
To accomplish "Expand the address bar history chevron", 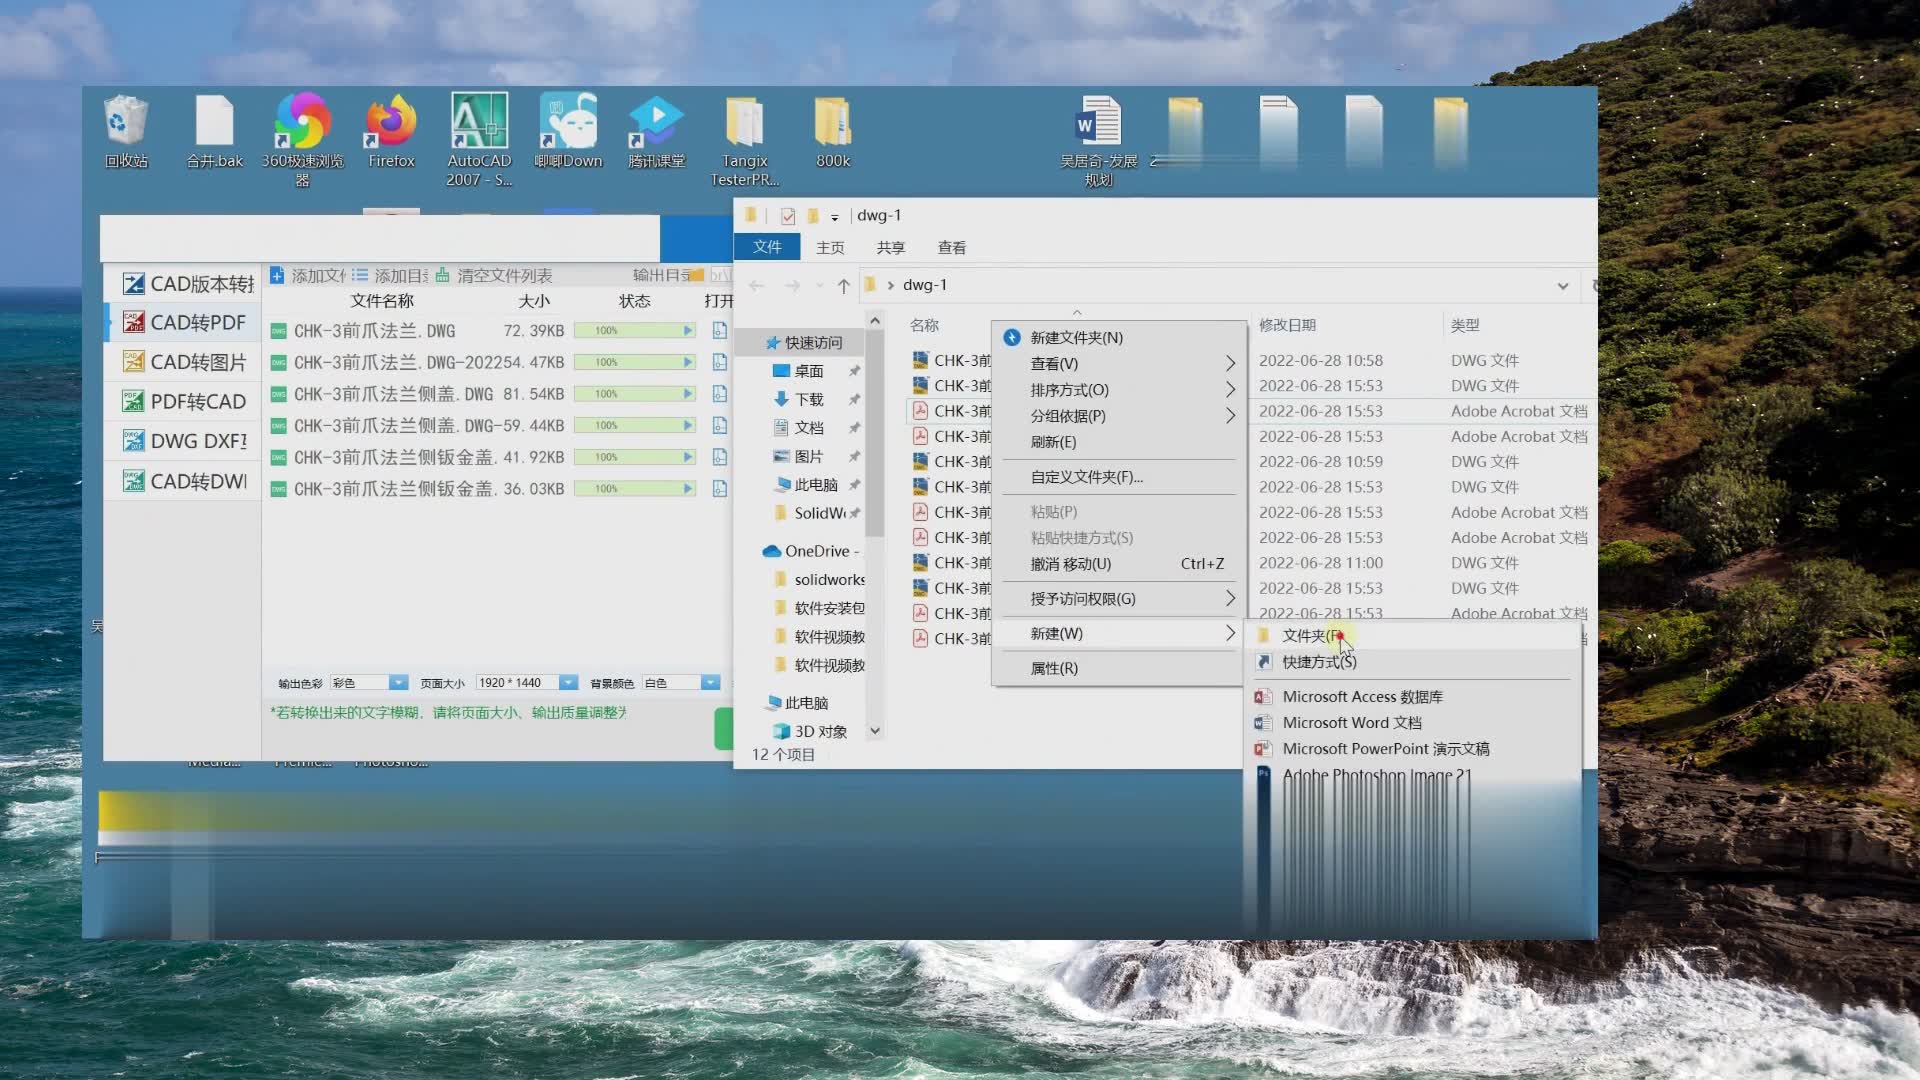I will (1562, 286).
